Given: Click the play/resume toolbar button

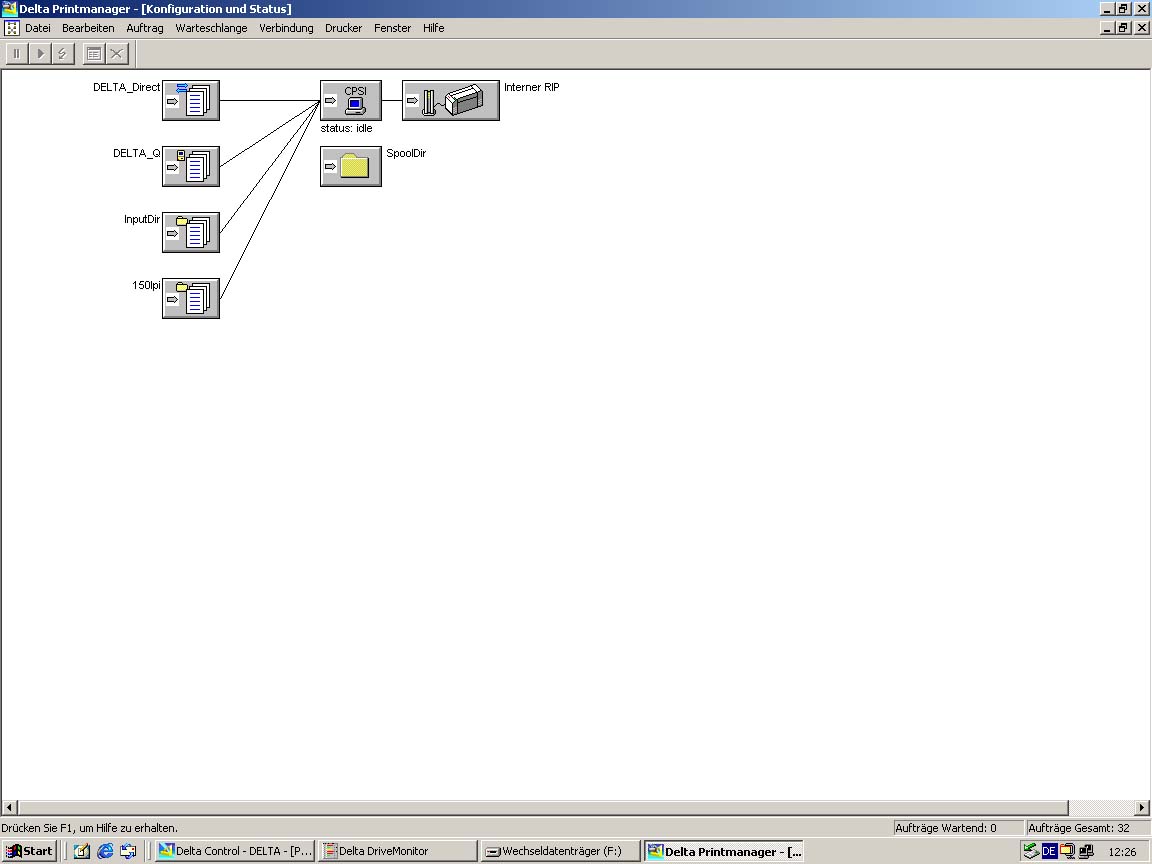Looking at the screenshot, I should (x=40, y=54).
